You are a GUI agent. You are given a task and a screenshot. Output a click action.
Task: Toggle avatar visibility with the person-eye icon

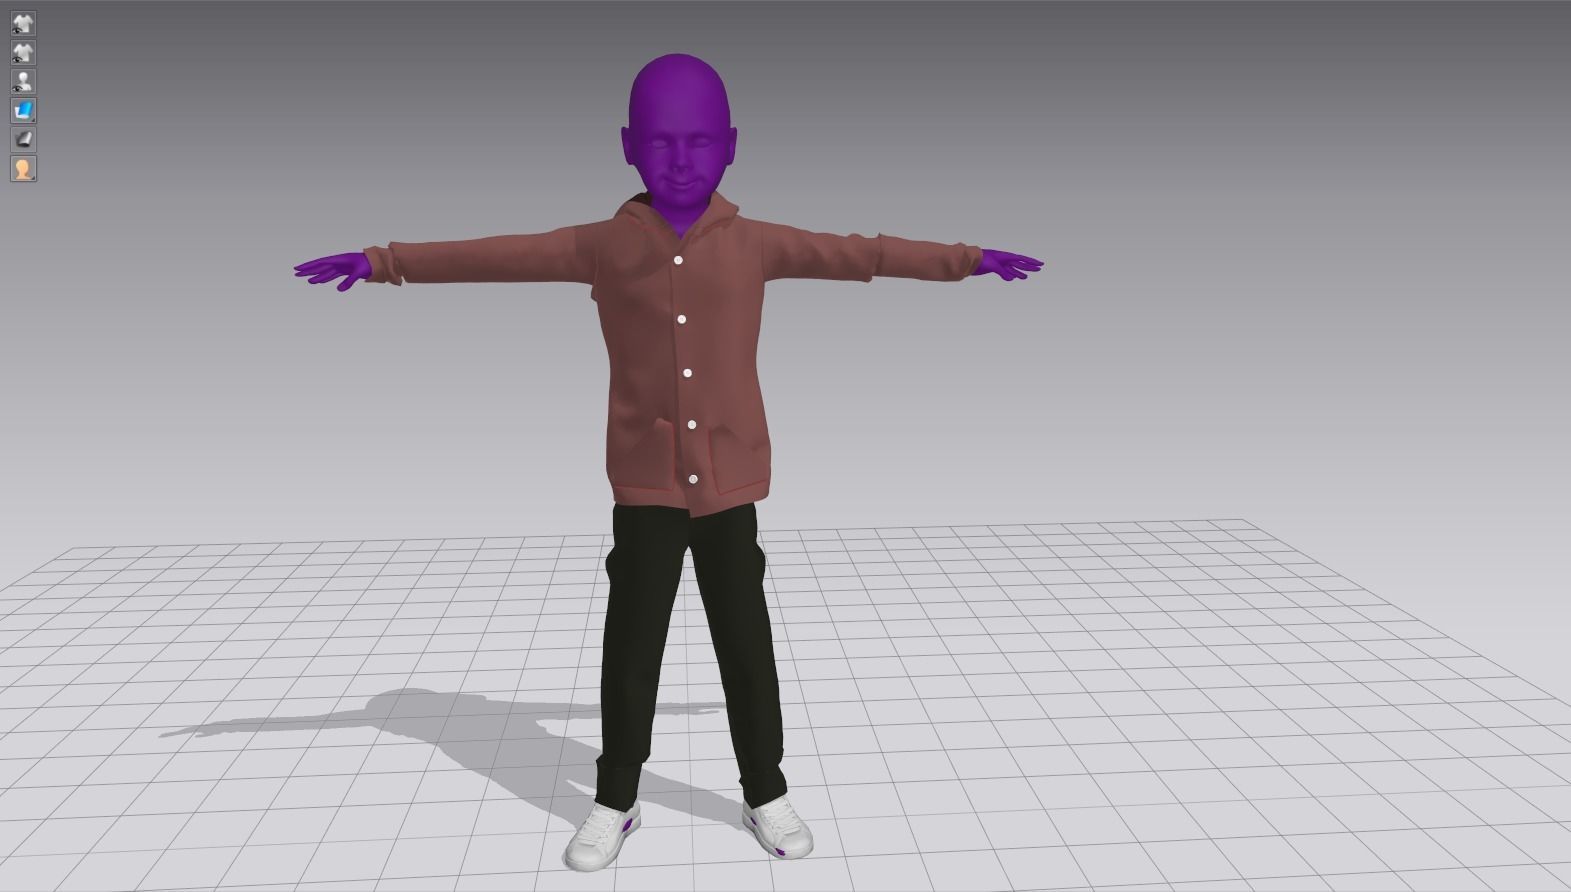tap(23, 81)
